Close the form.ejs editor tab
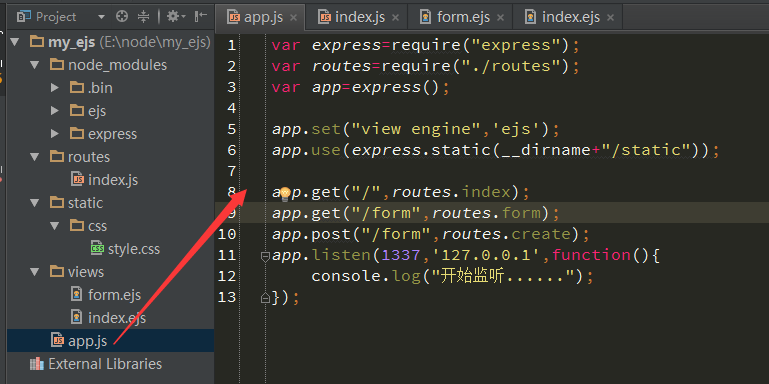Screen dimensions: 769x384 click(x=500, y=18)
